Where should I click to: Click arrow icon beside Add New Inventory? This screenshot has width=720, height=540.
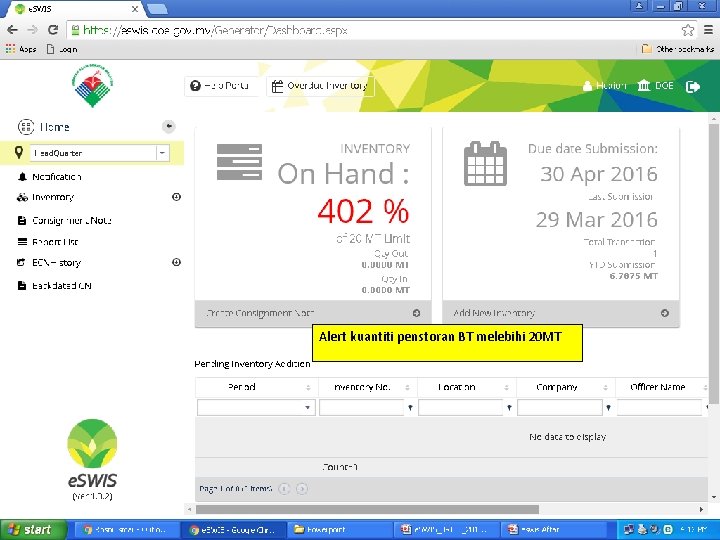tap(664, 313)
